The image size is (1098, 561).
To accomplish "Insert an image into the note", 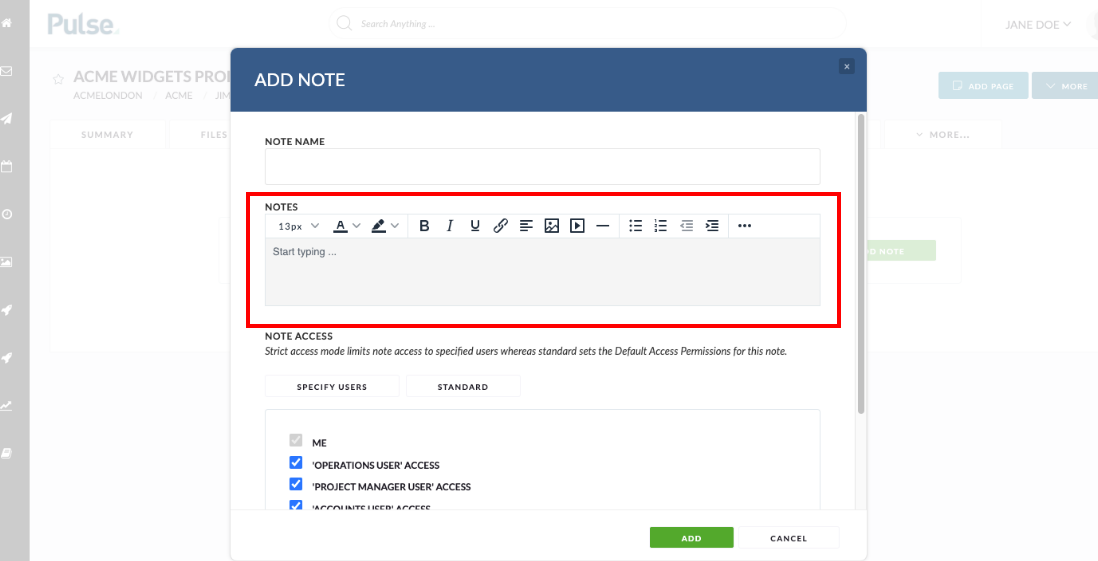I will click(x=552, y=226).
